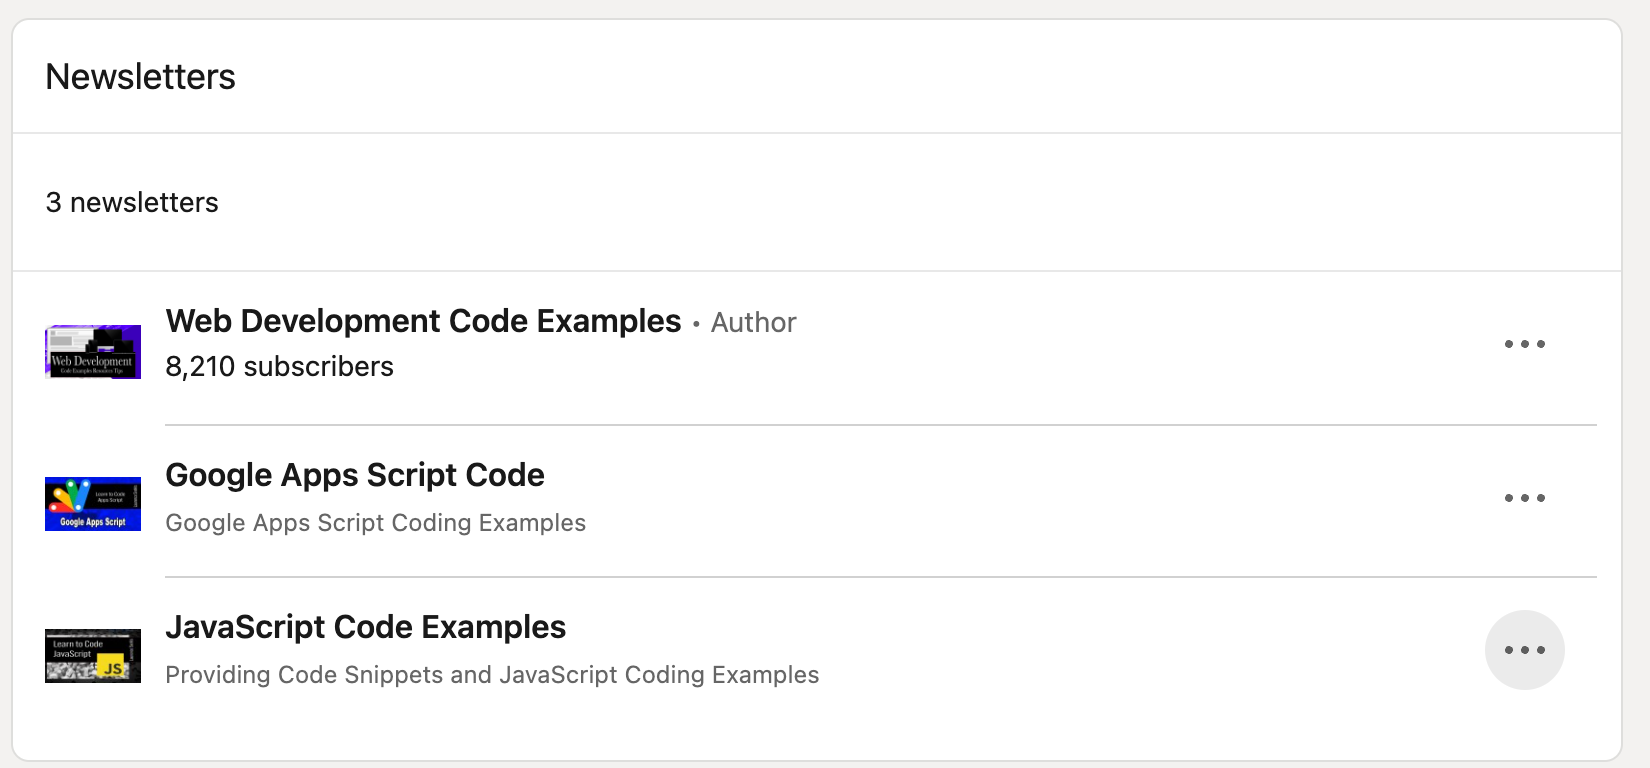
Task: Open the overflow menu for Google Apps Script Code
Action: tap(1524, 498)
